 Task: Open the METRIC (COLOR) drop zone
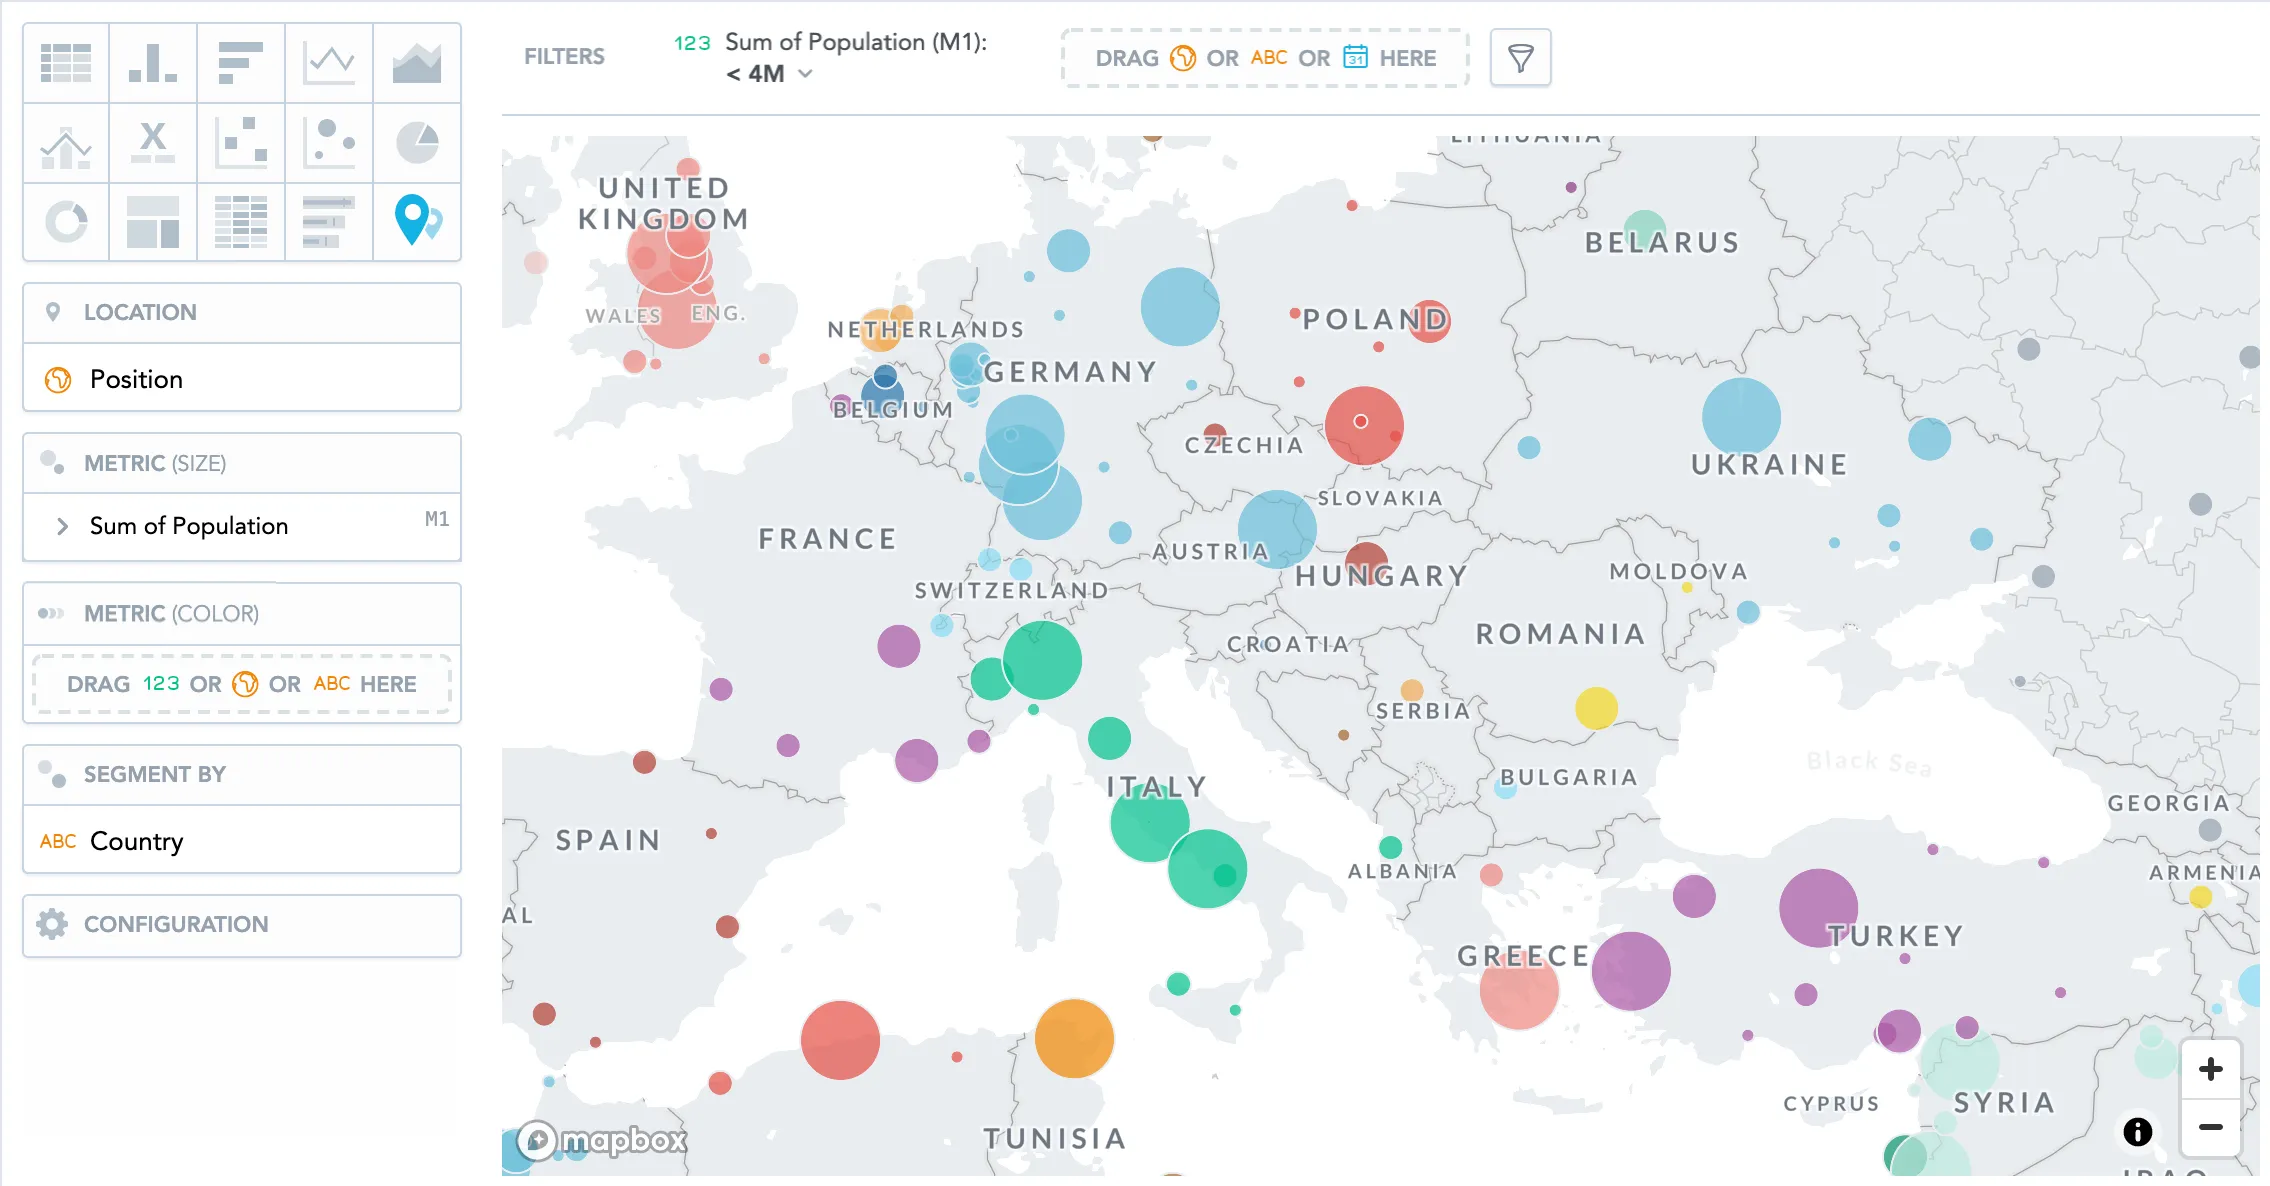tap(242, 684)
